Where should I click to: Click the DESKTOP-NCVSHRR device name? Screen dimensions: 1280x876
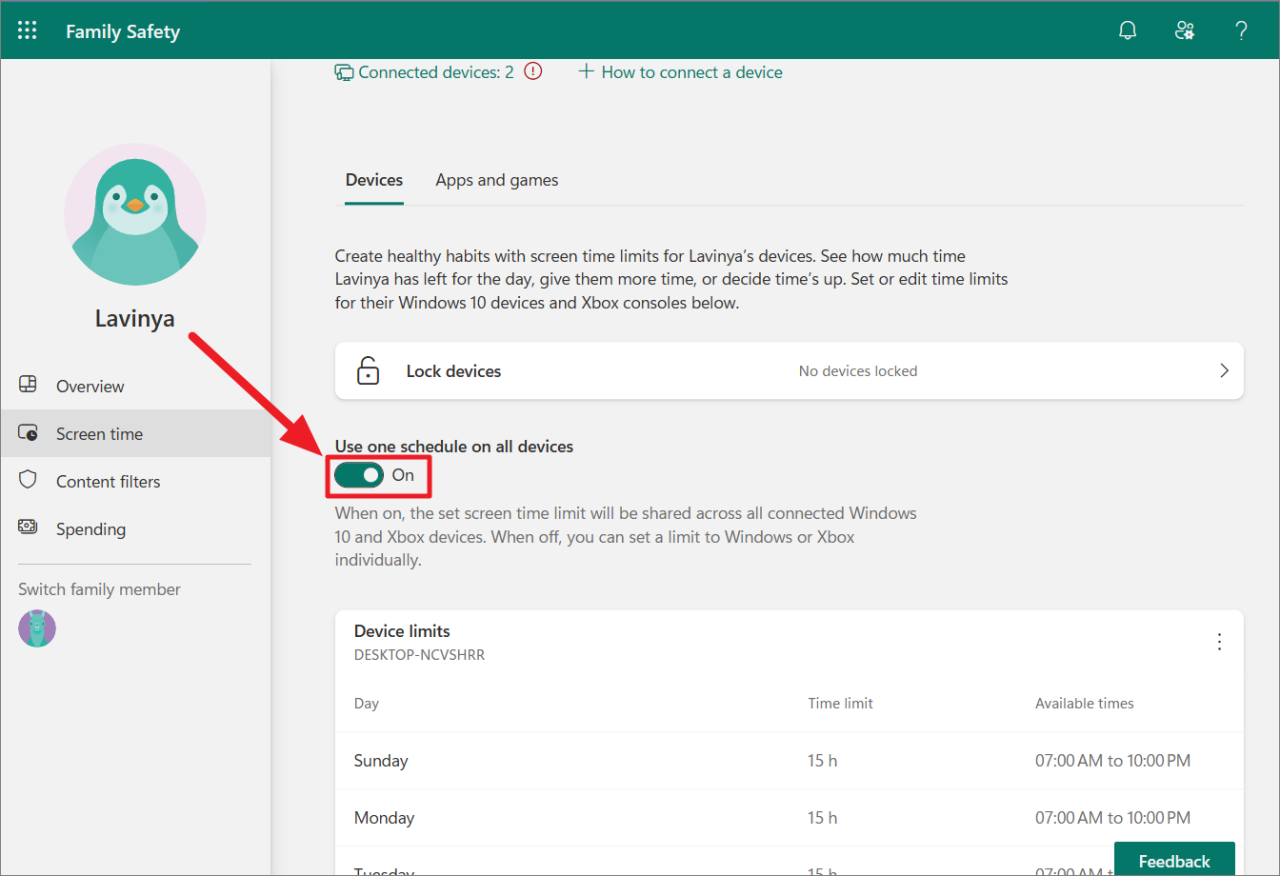click(419, 655)
